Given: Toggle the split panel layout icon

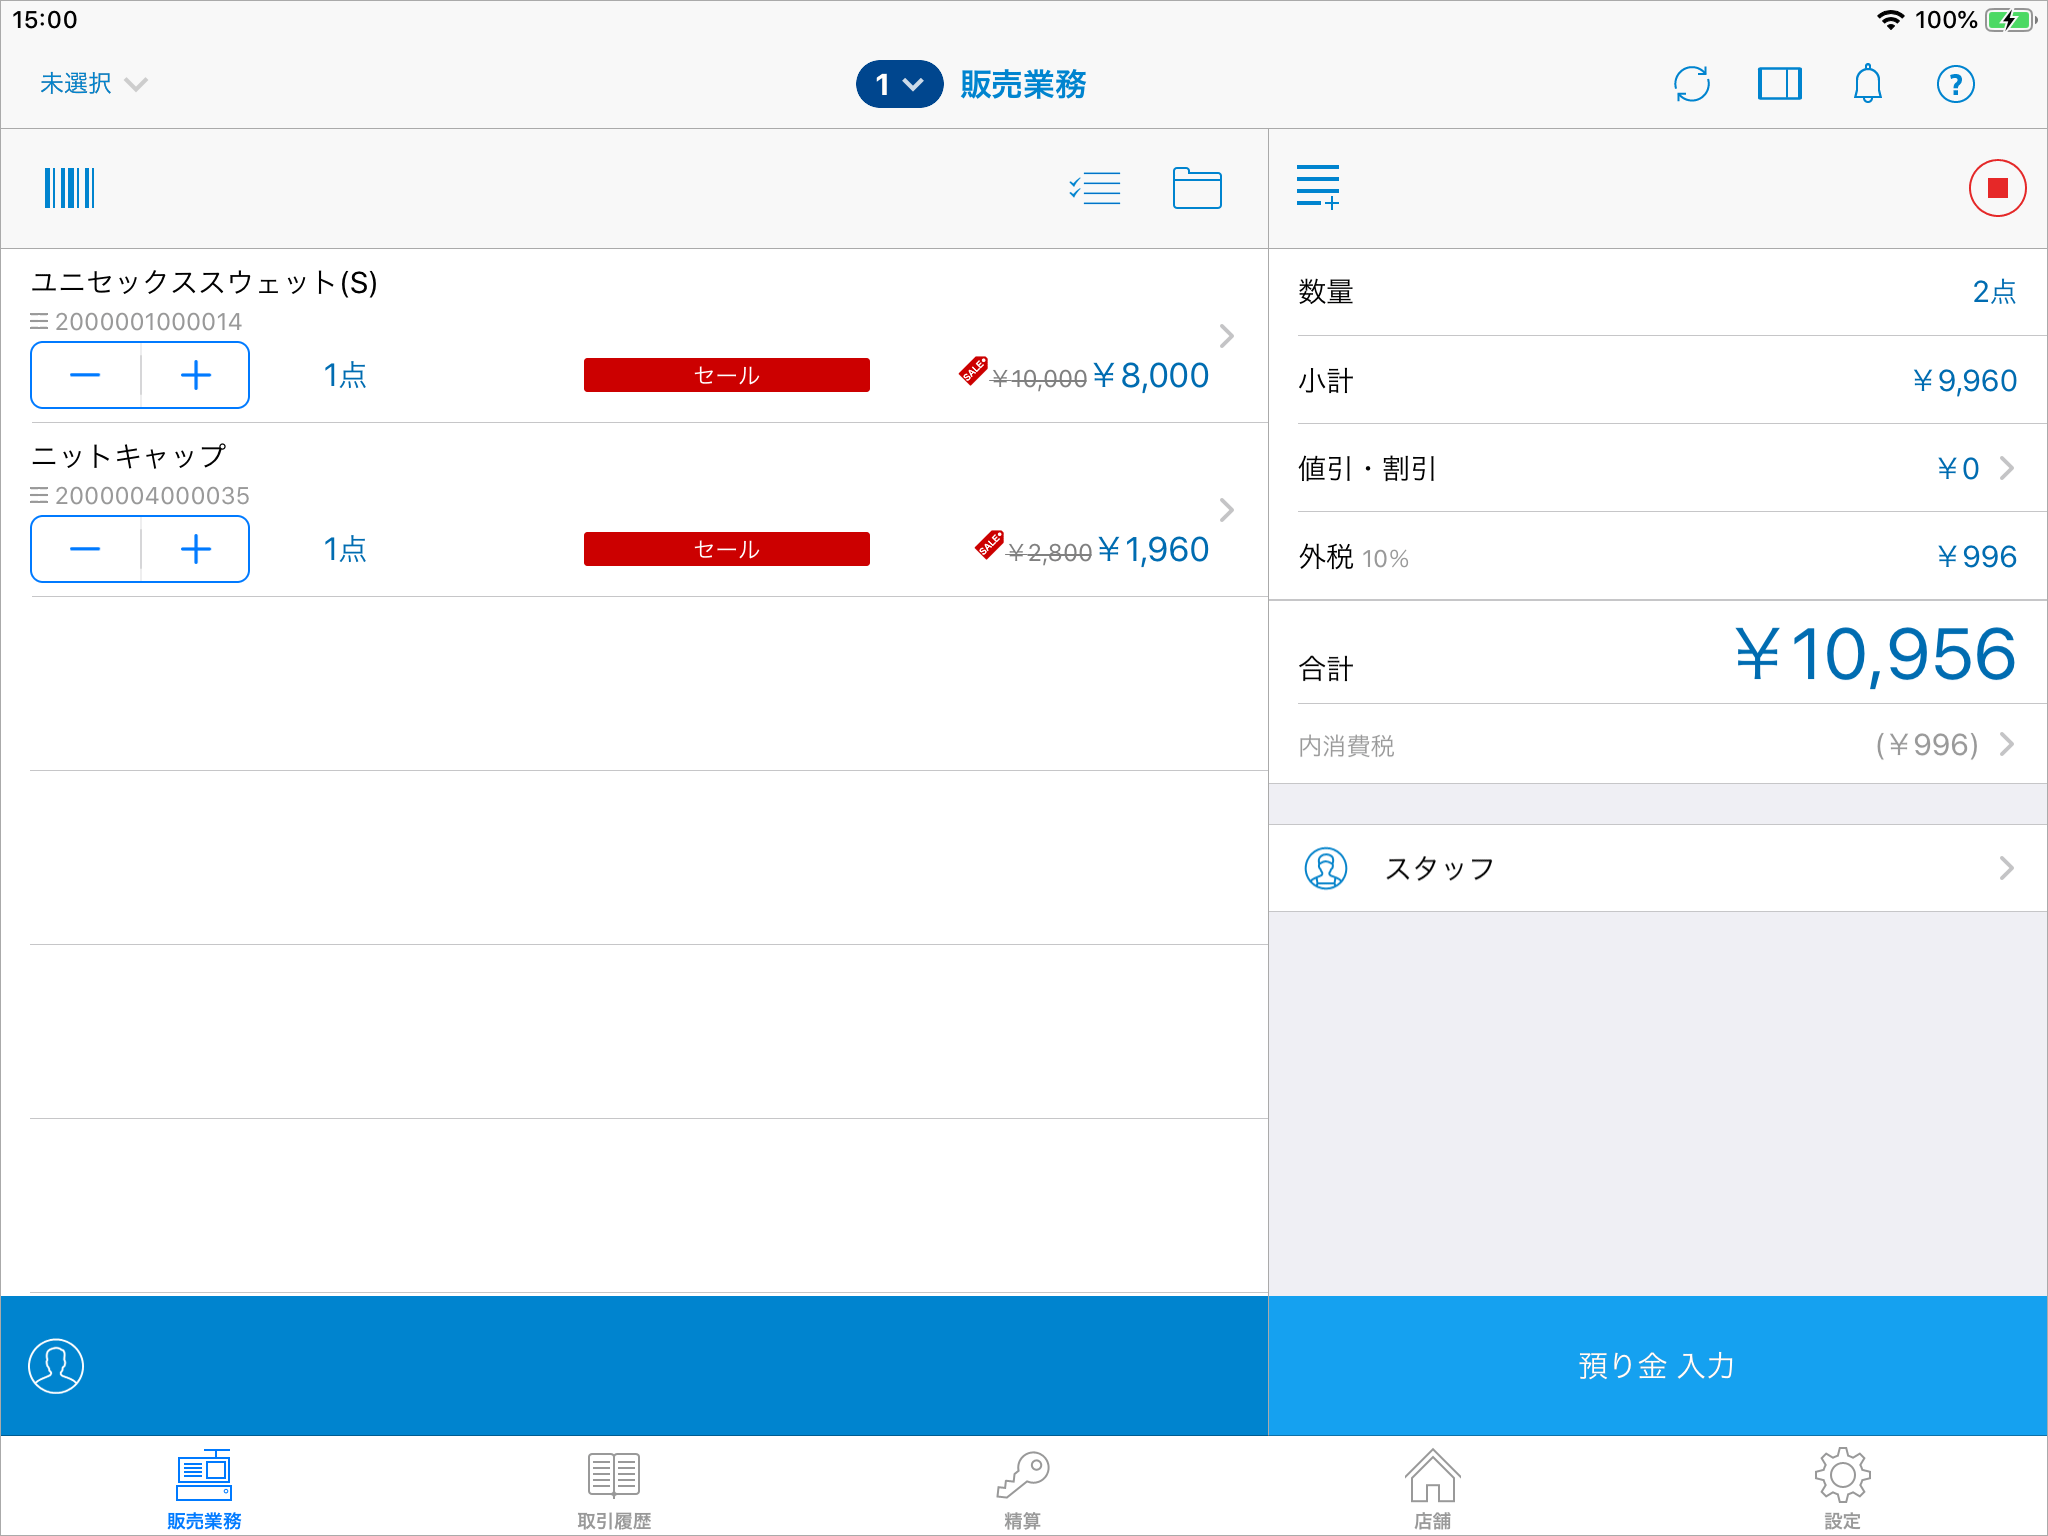Looking at the screenshot, I should tap(1779, 84).
